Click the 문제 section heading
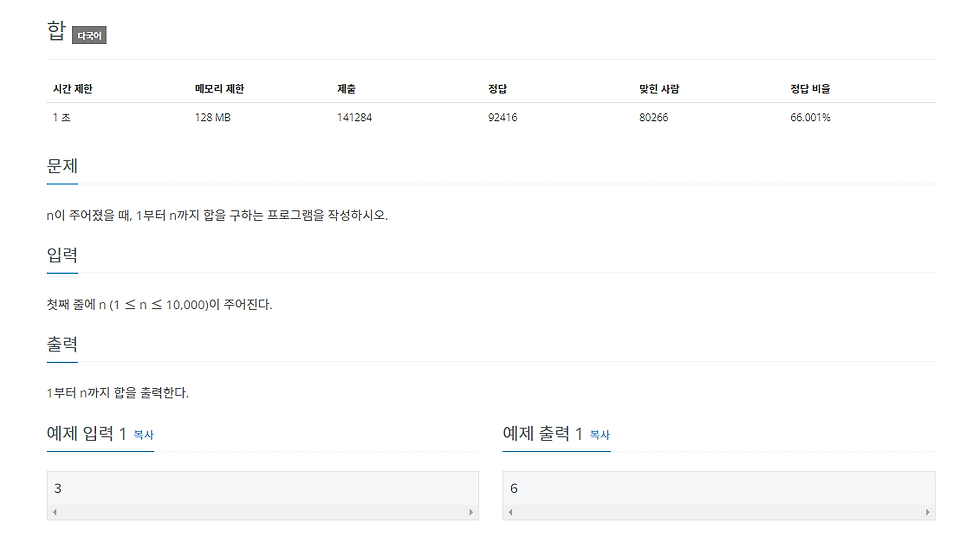 point(62,166)
